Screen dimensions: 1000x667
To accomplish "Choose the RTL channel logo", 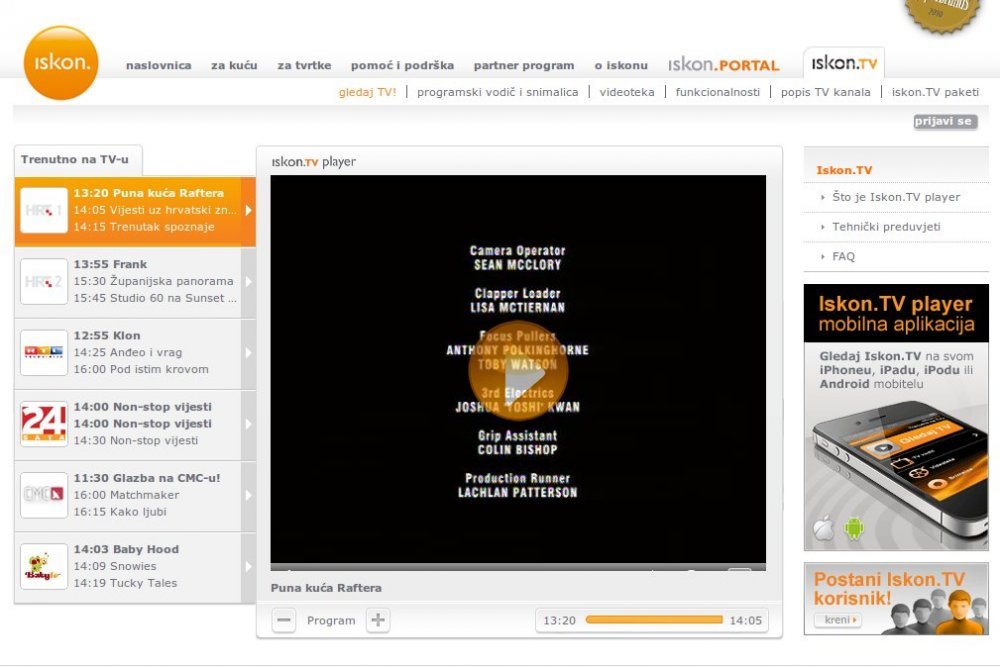I will (x=43, y=353).
